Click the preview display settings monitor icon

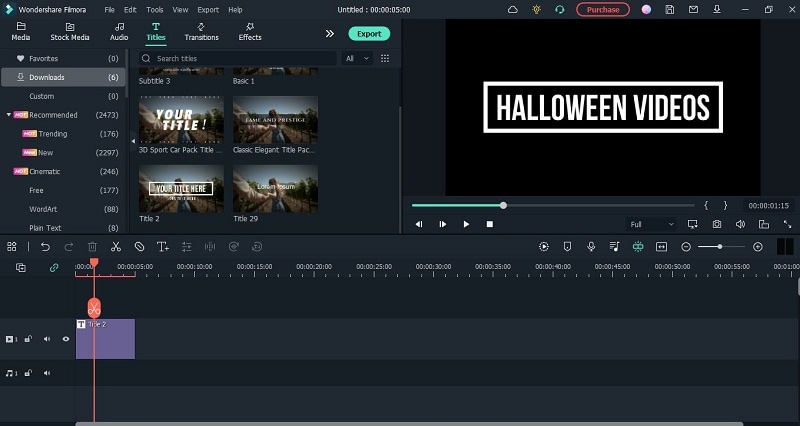692,224
